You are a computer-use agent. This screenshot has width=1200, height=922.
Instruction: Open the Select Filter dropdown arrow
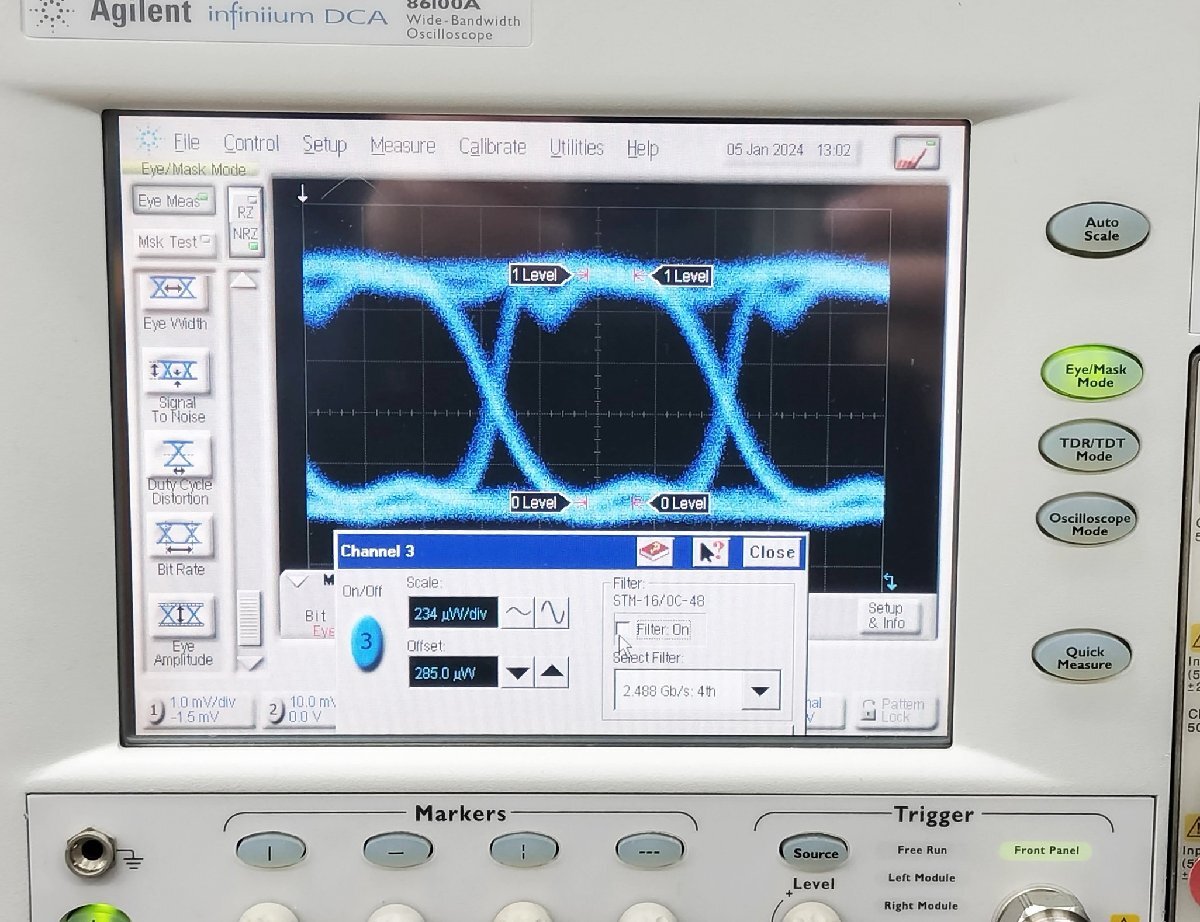tap(761, 690)
